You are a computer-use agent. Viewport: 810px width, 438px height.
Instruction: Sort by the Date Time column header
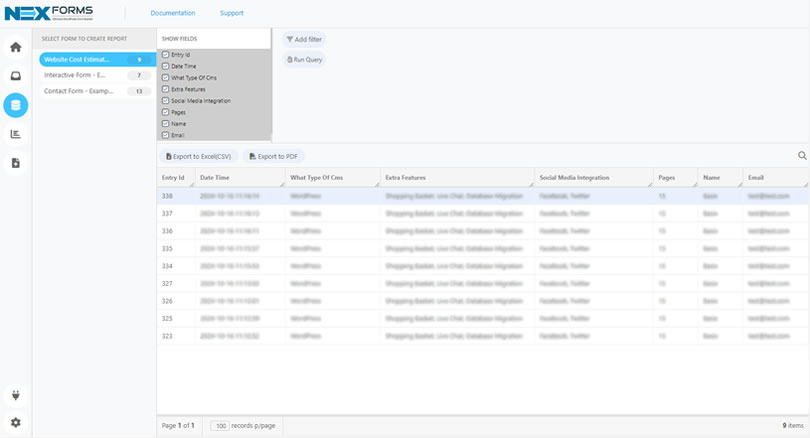tap(240, 177)
